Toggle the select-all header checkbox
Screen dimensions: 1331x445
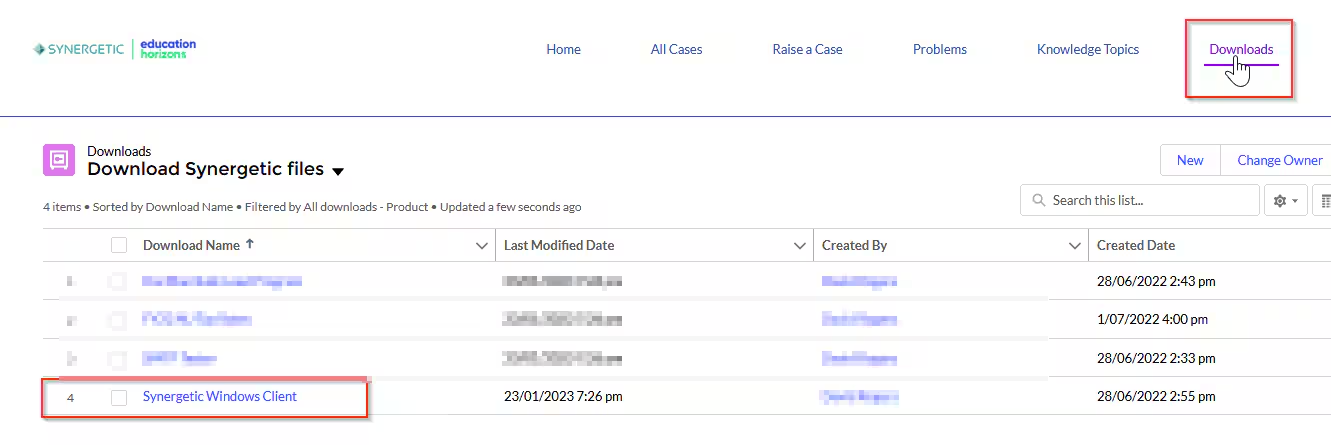pos(119,245)
